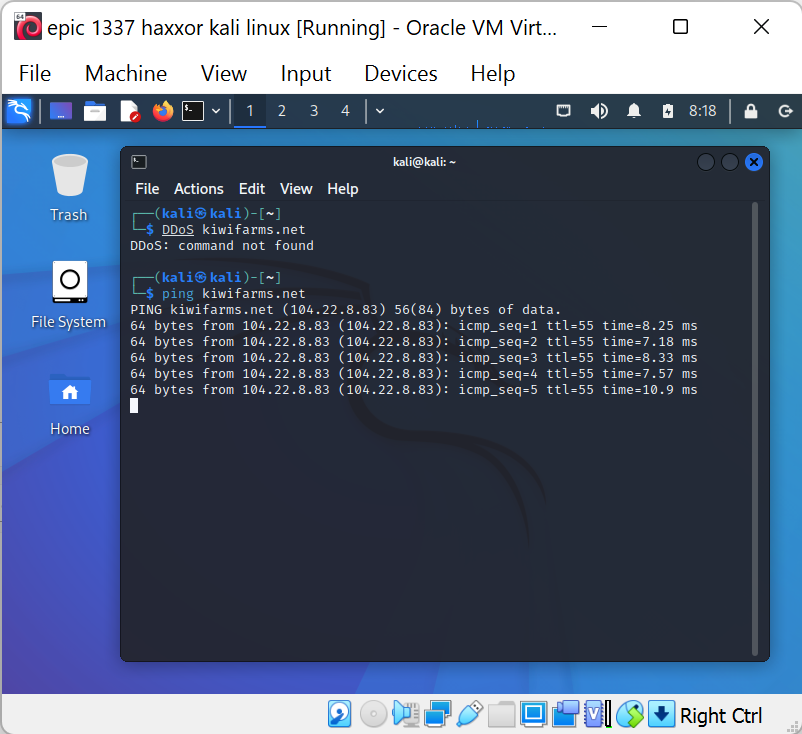
Task: Open the text editor panel launcher
Action: (x=129, y=111)
